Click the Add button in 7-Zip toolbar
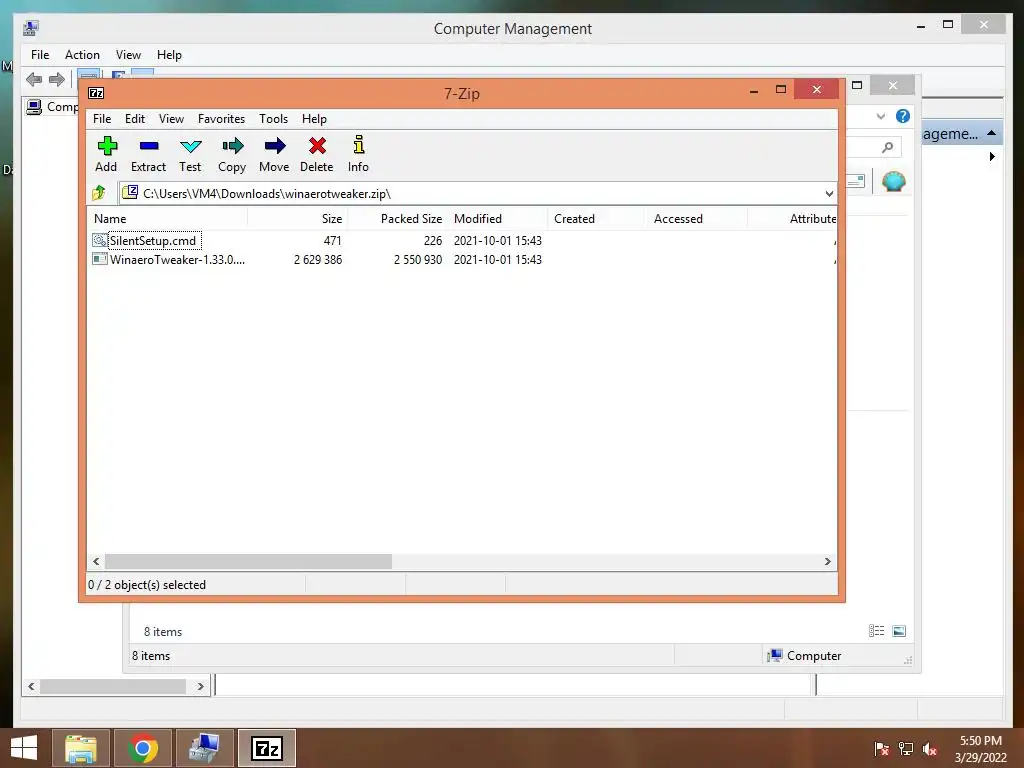Viewport: 1024px width, 768px height. point(106,153)
